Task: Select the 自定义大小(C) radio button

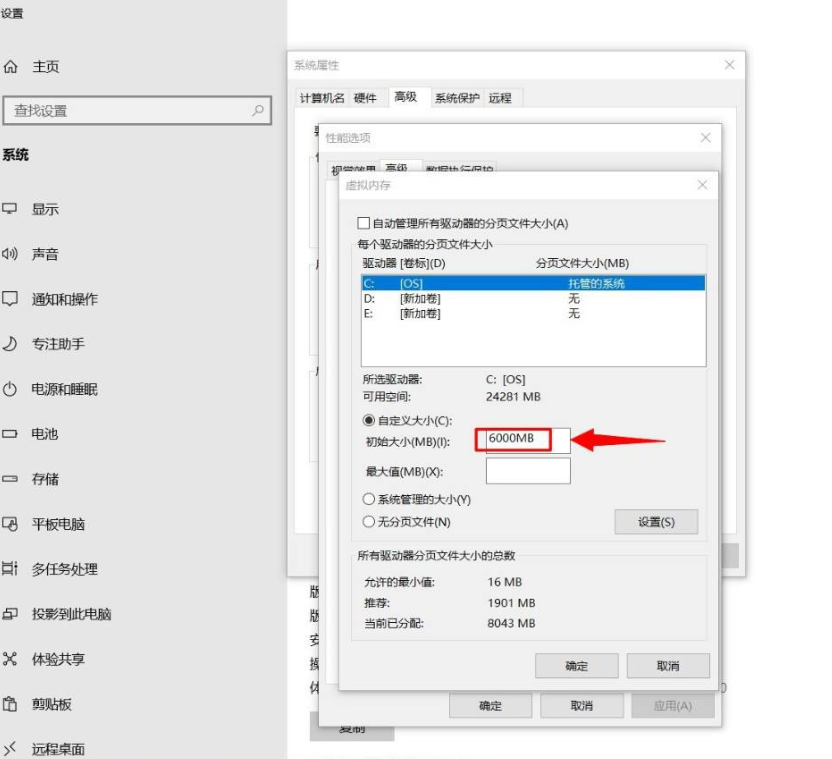Action: click(369, 420)
